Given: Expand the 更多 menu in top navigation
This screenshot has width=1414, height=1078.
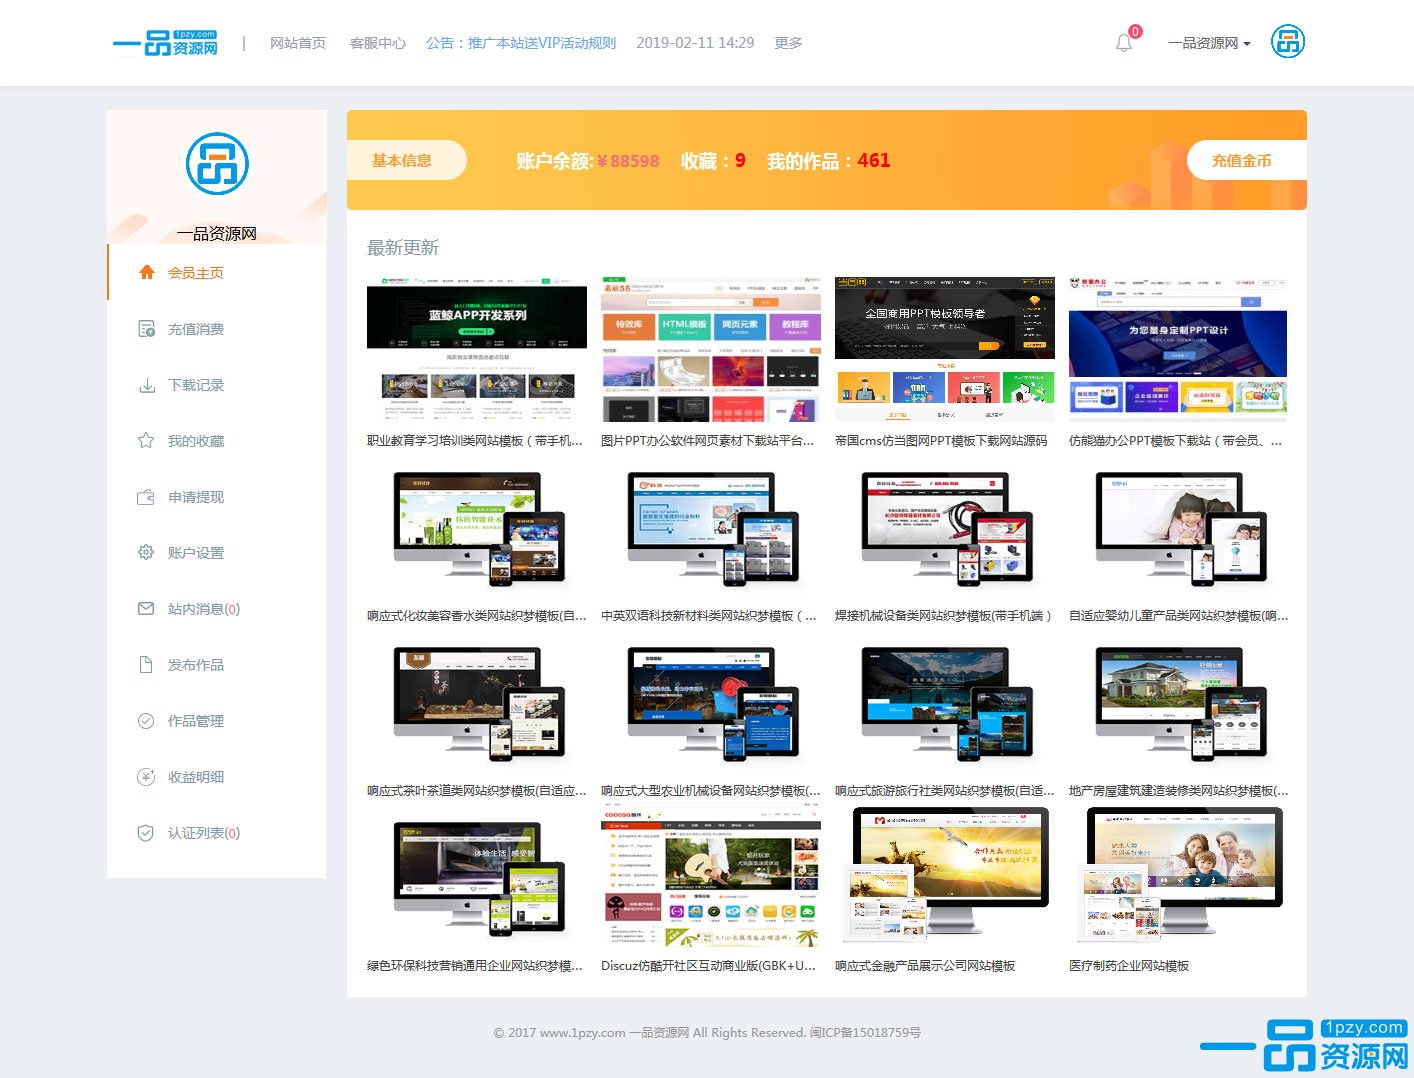Looking at the screenshot, I should (788, 43).
